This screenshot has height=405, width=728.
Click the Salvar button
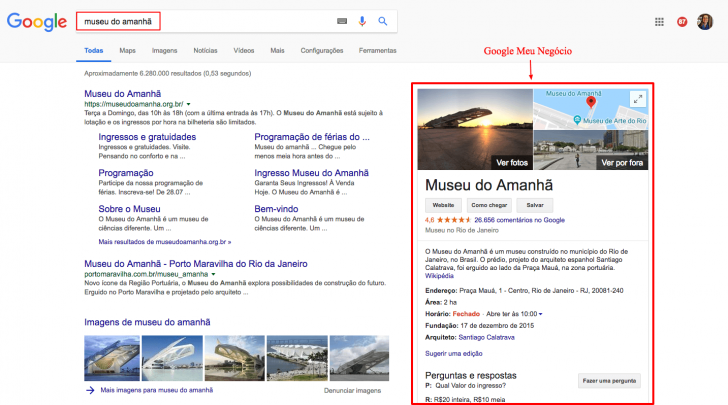[535, 205]
